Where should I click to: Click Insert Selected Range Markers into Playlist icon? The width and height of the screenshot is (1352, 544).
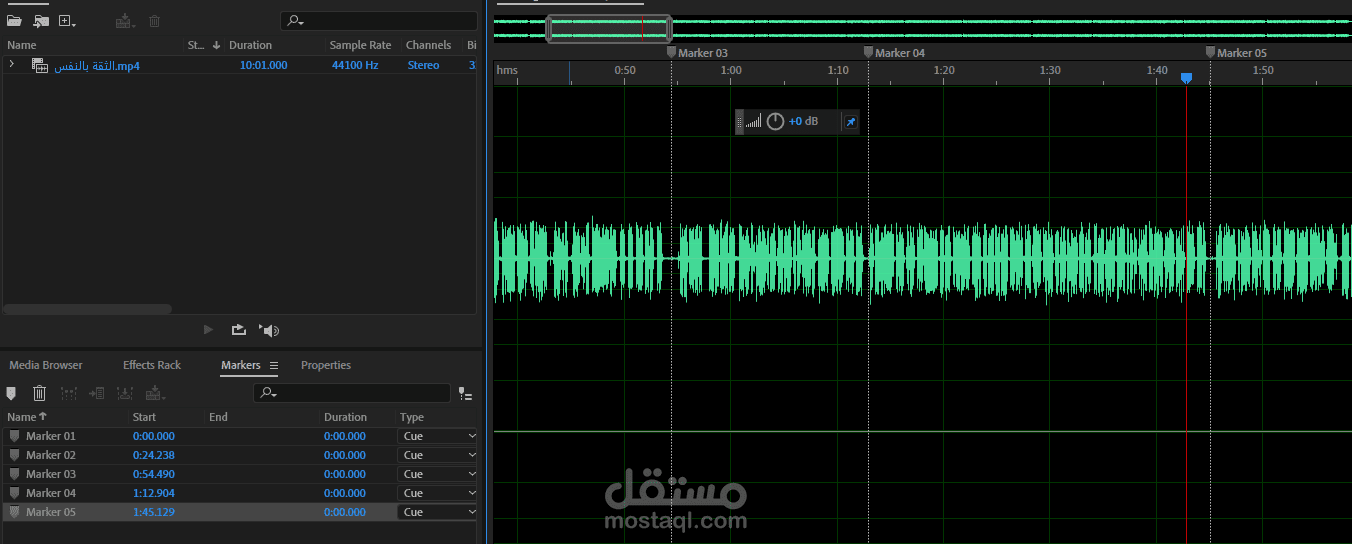(x=97, y=394)
